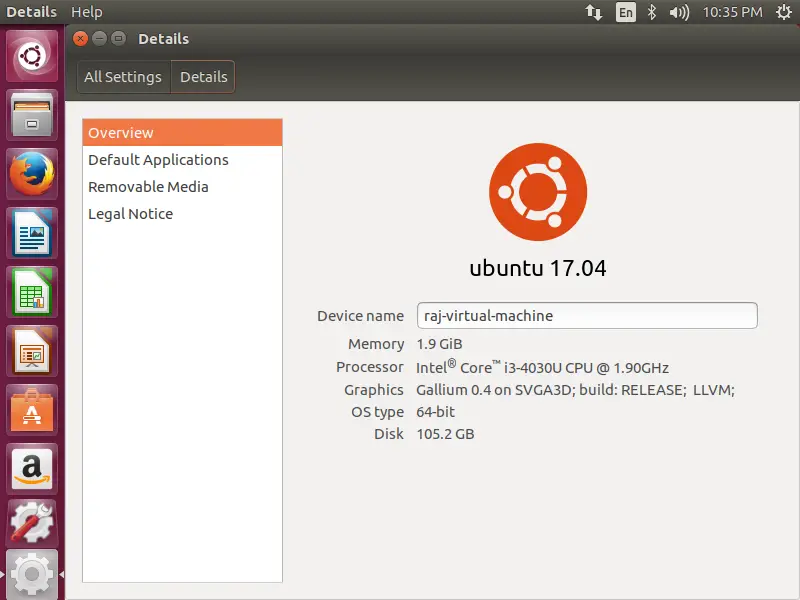Image resolution: width=800 pixels, height=600 pixels.
Task: Launch Ubuntu Software center
Action: (x=32, y=411)
